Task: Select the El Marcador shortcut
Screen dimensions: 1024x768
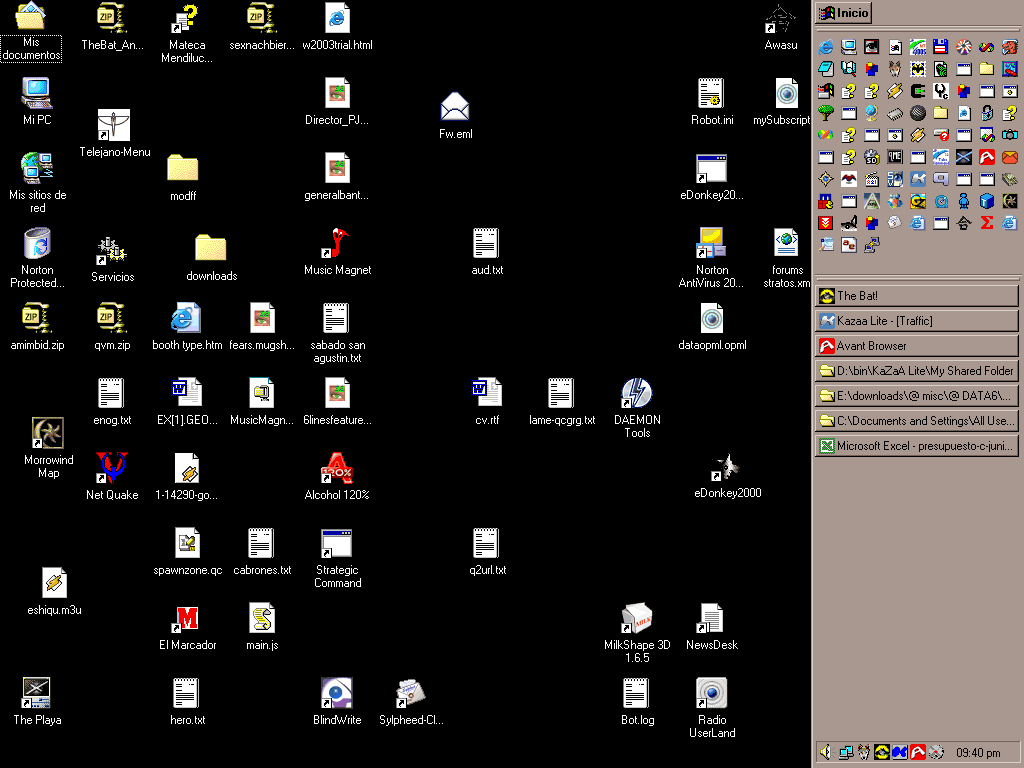Action: tap(187, 619)
